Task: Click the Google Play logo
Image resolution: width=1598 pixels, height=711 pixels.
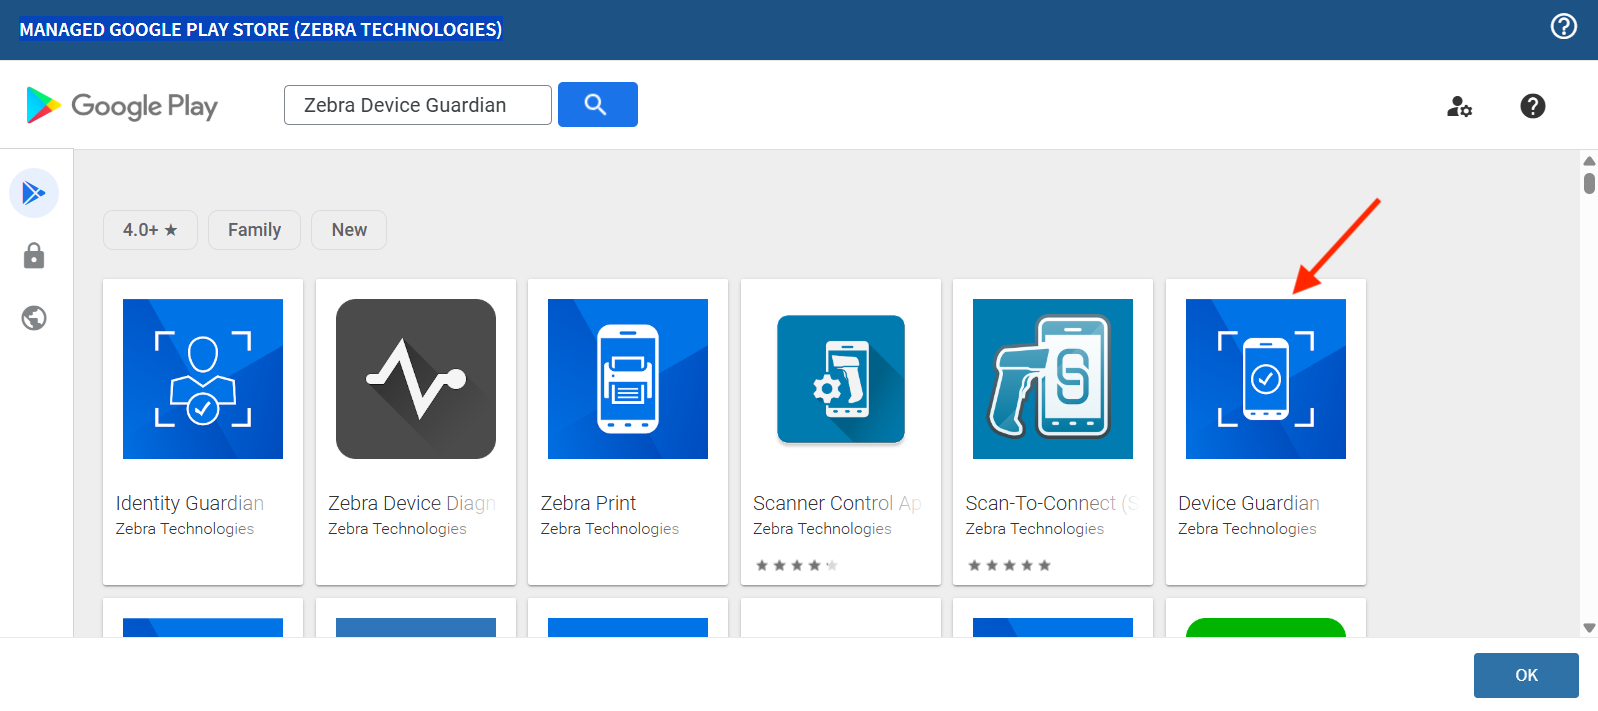Action: coord(122,105)
